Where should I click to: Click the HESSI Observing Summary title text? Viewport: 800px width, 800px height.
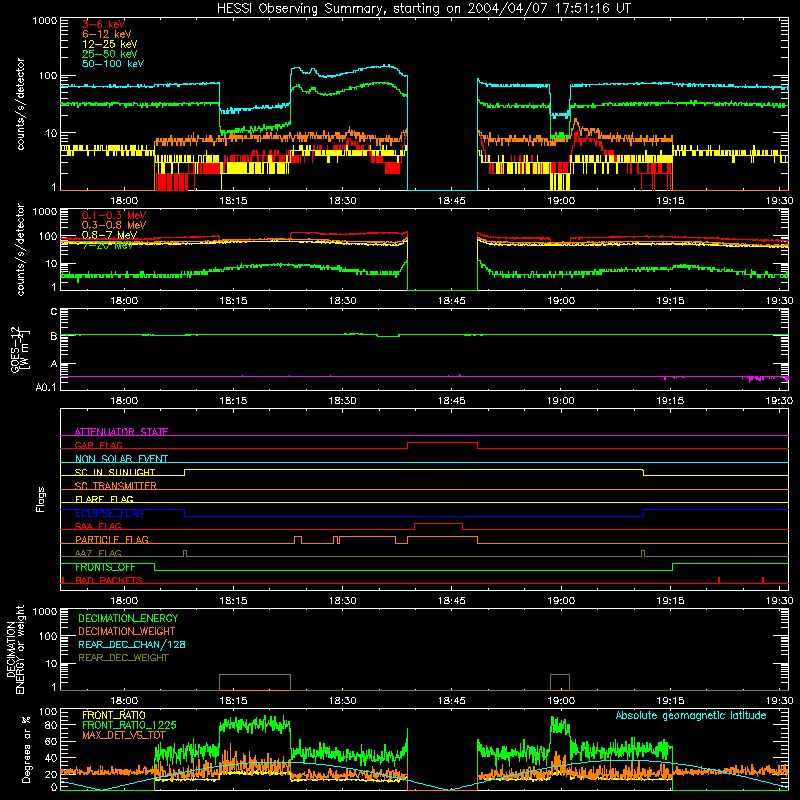coord(423,9)
